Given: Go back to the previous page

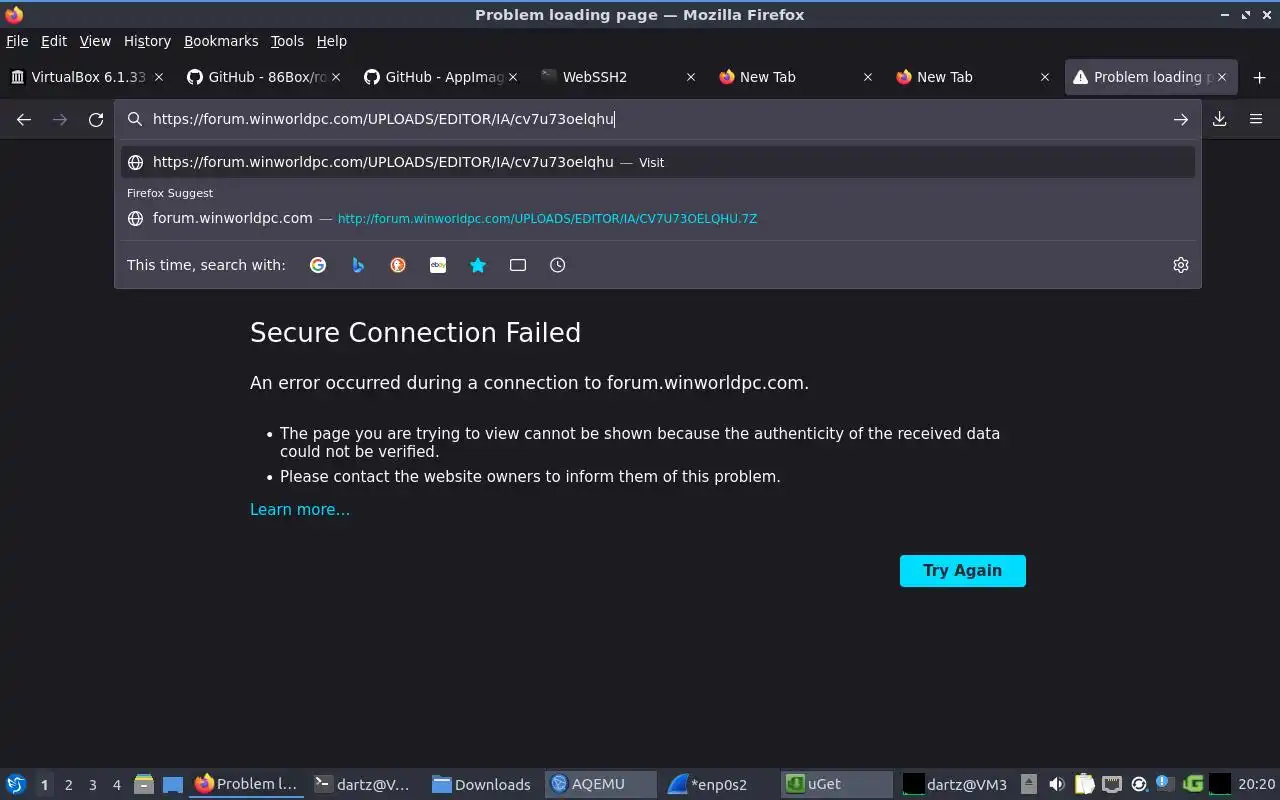Looking at the screenshot, I should pyautogui.click(x=24, y=119).
